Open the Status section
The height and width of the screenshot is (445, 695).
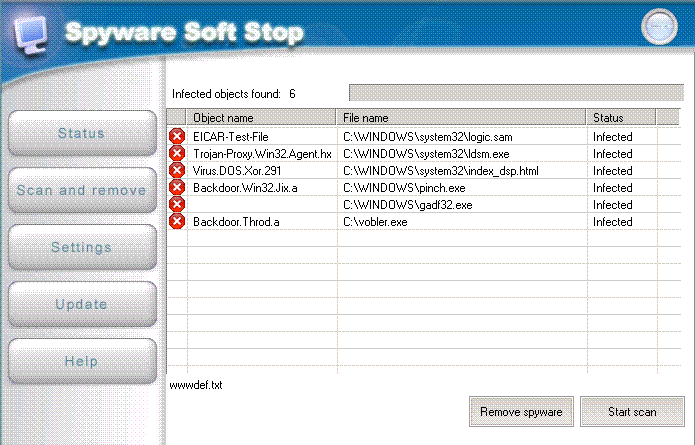tap(82, 133)
